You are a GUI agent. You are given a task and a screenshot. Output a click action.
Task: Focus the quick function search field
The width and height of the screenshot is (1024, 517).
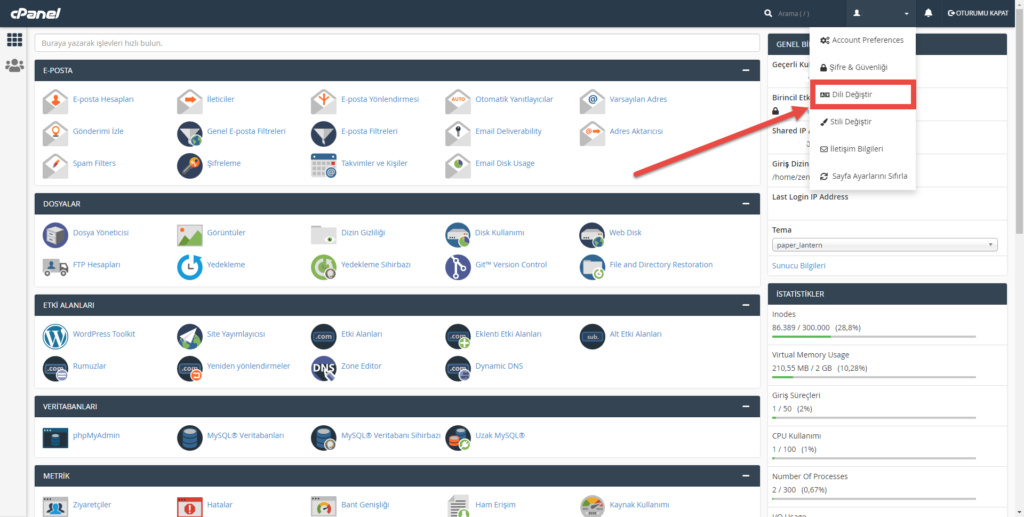397,43
